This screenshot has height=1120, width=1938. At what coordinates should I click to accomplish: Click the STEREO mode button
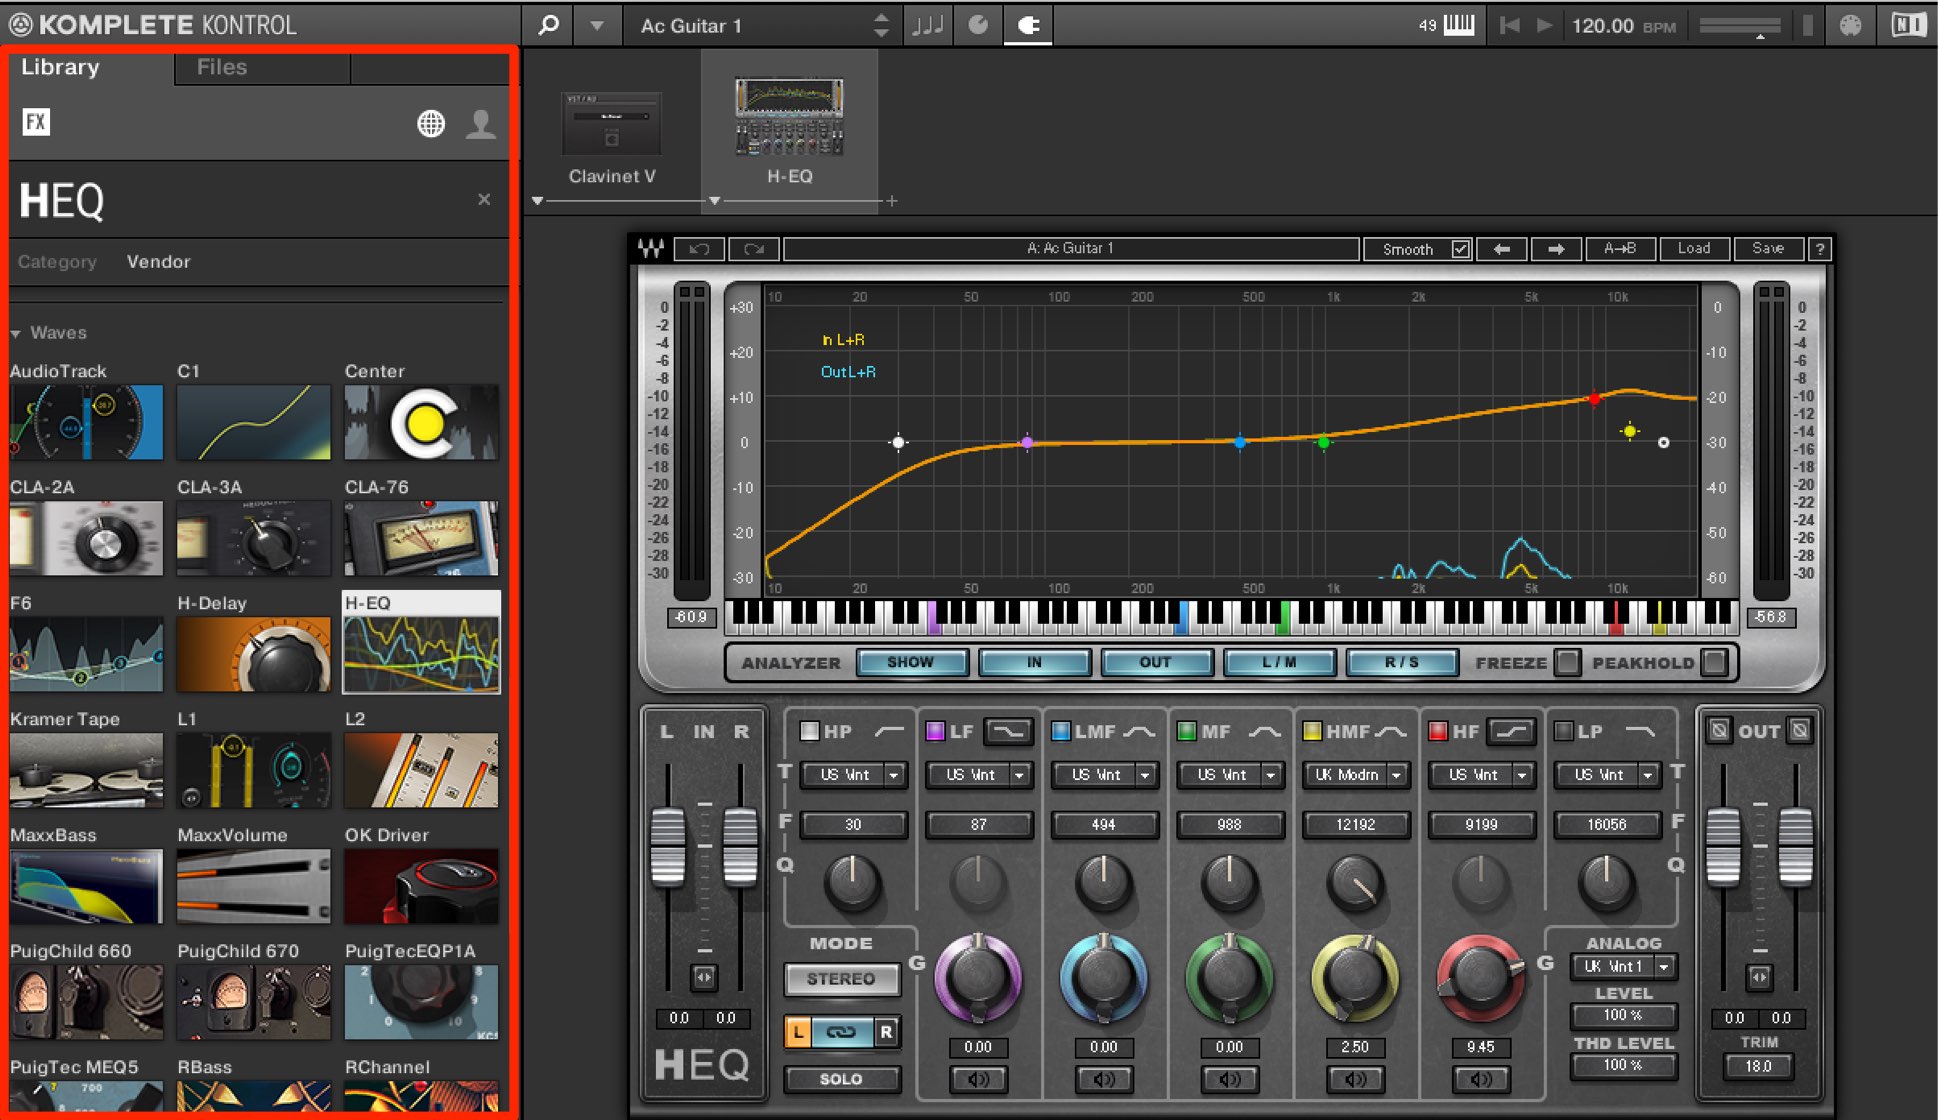tap(841, 979)
